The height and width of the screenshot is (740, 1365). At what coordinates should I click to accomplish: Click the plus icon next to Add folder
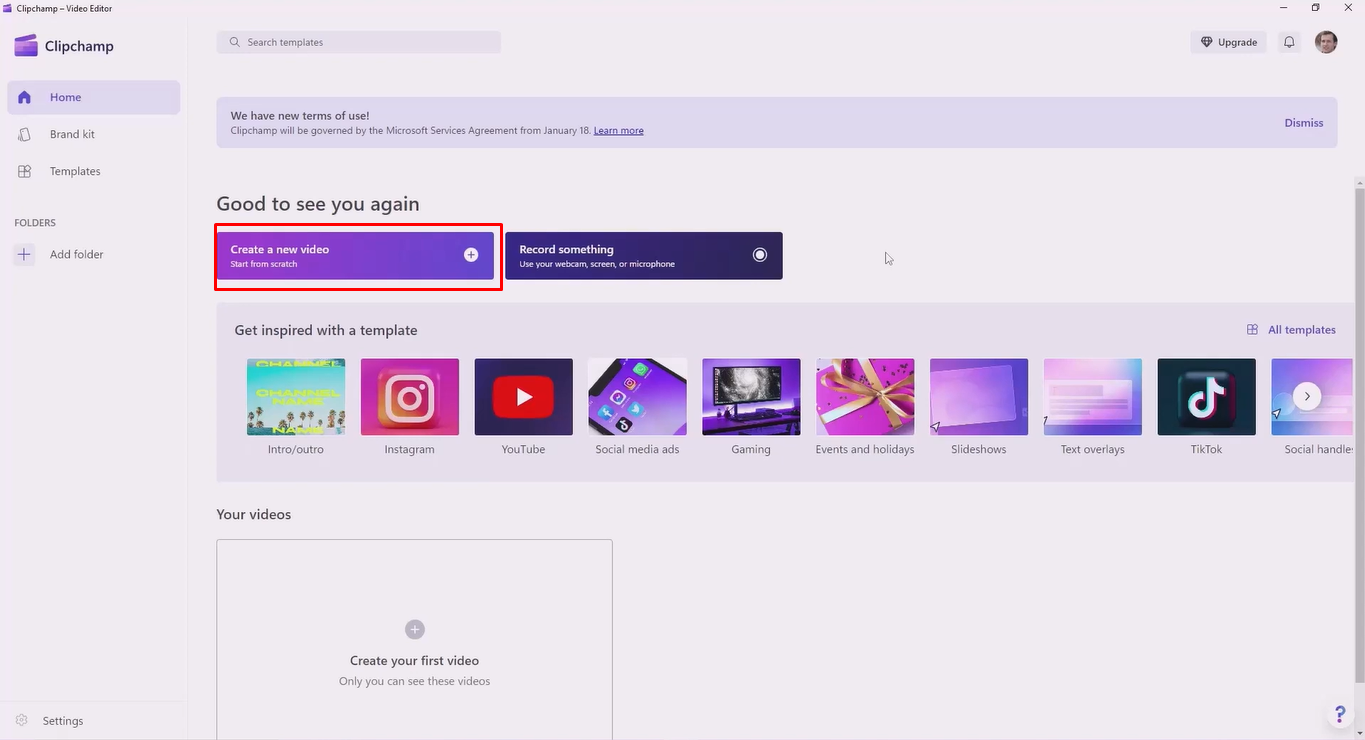click(x=24, y=254)
